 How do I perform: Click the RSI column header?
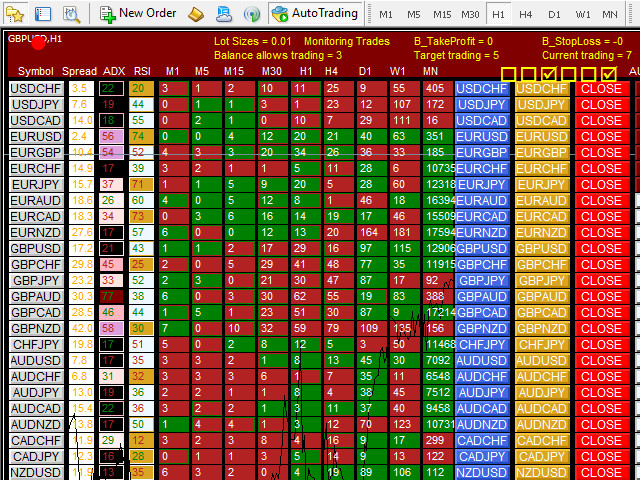142,71
